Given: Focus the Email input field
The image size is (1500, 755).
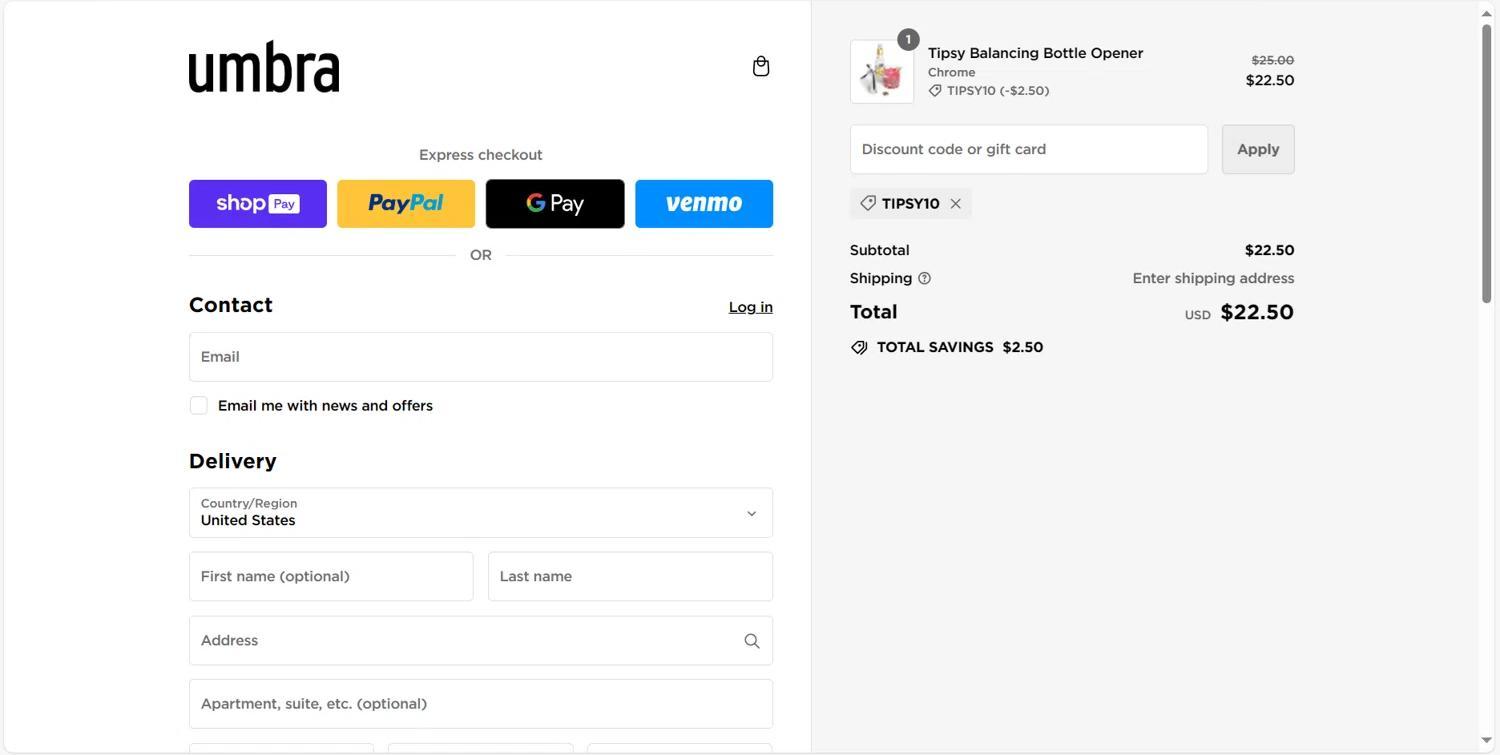Looking at the screenshot, I should (x=481, y=357).
